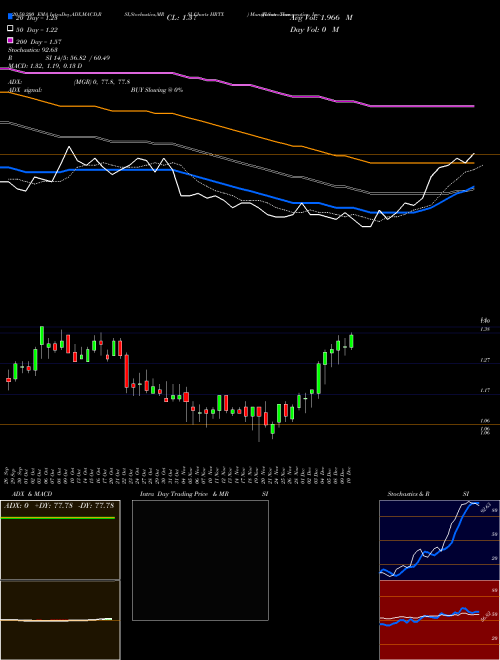This screenshot has height=660, width=500.
Task: Click the '(MGR) 0, 77.8, 77.8' ADX values
Action: point(102,82)
